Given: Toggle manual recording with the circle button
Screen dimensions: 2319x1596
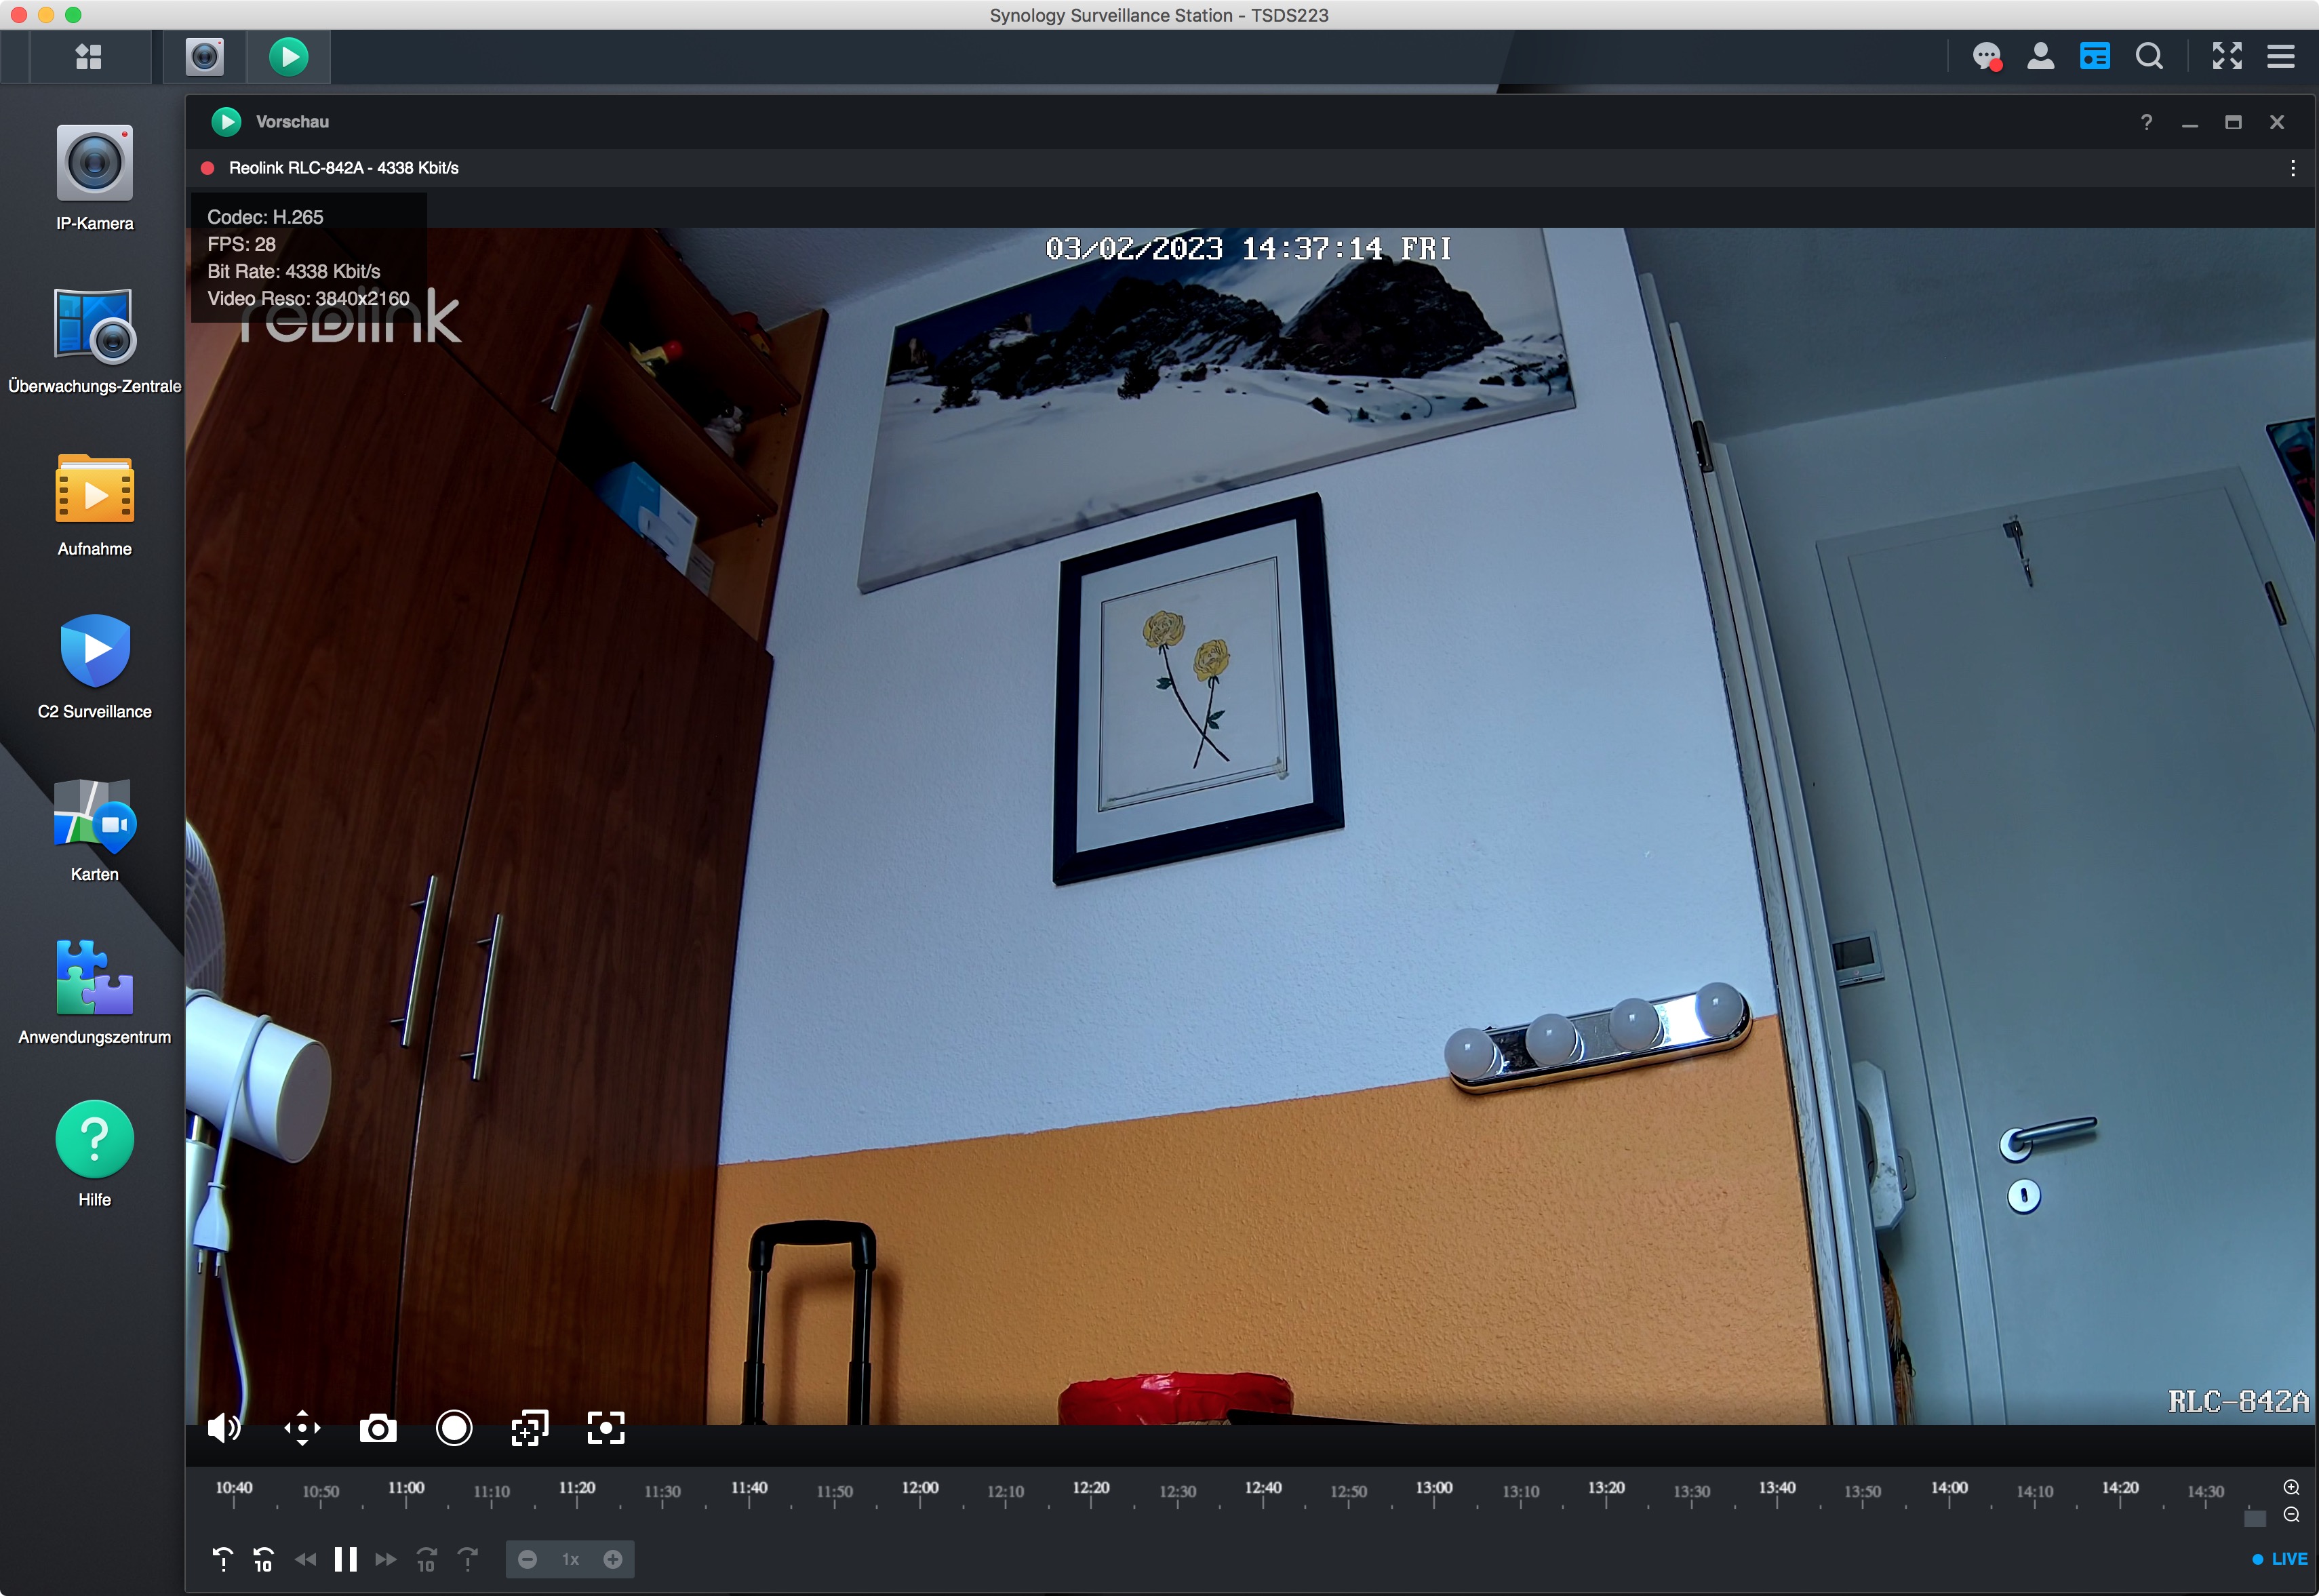Looking at the screenshot, I should point(454,1429).
